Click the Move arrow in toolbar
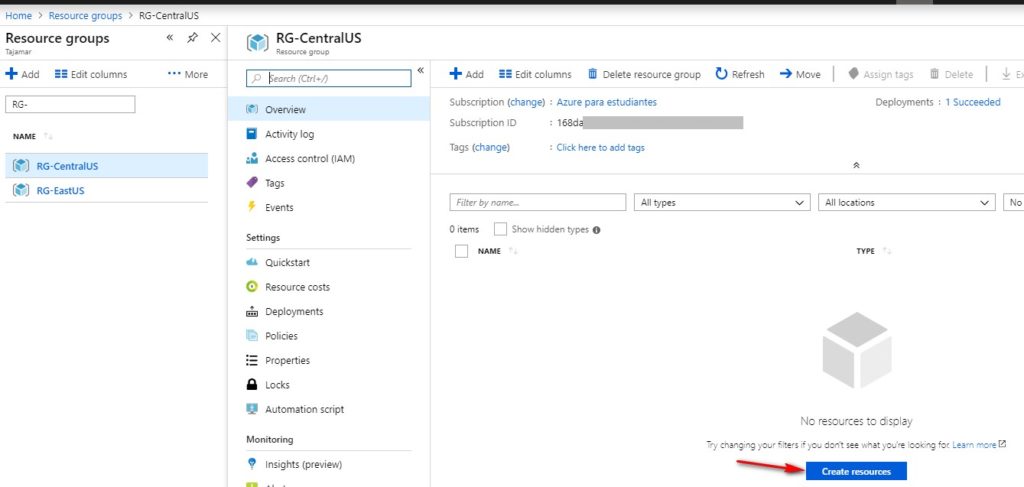1024x487 pixels. pyautogui.click(x=786, y=74)
